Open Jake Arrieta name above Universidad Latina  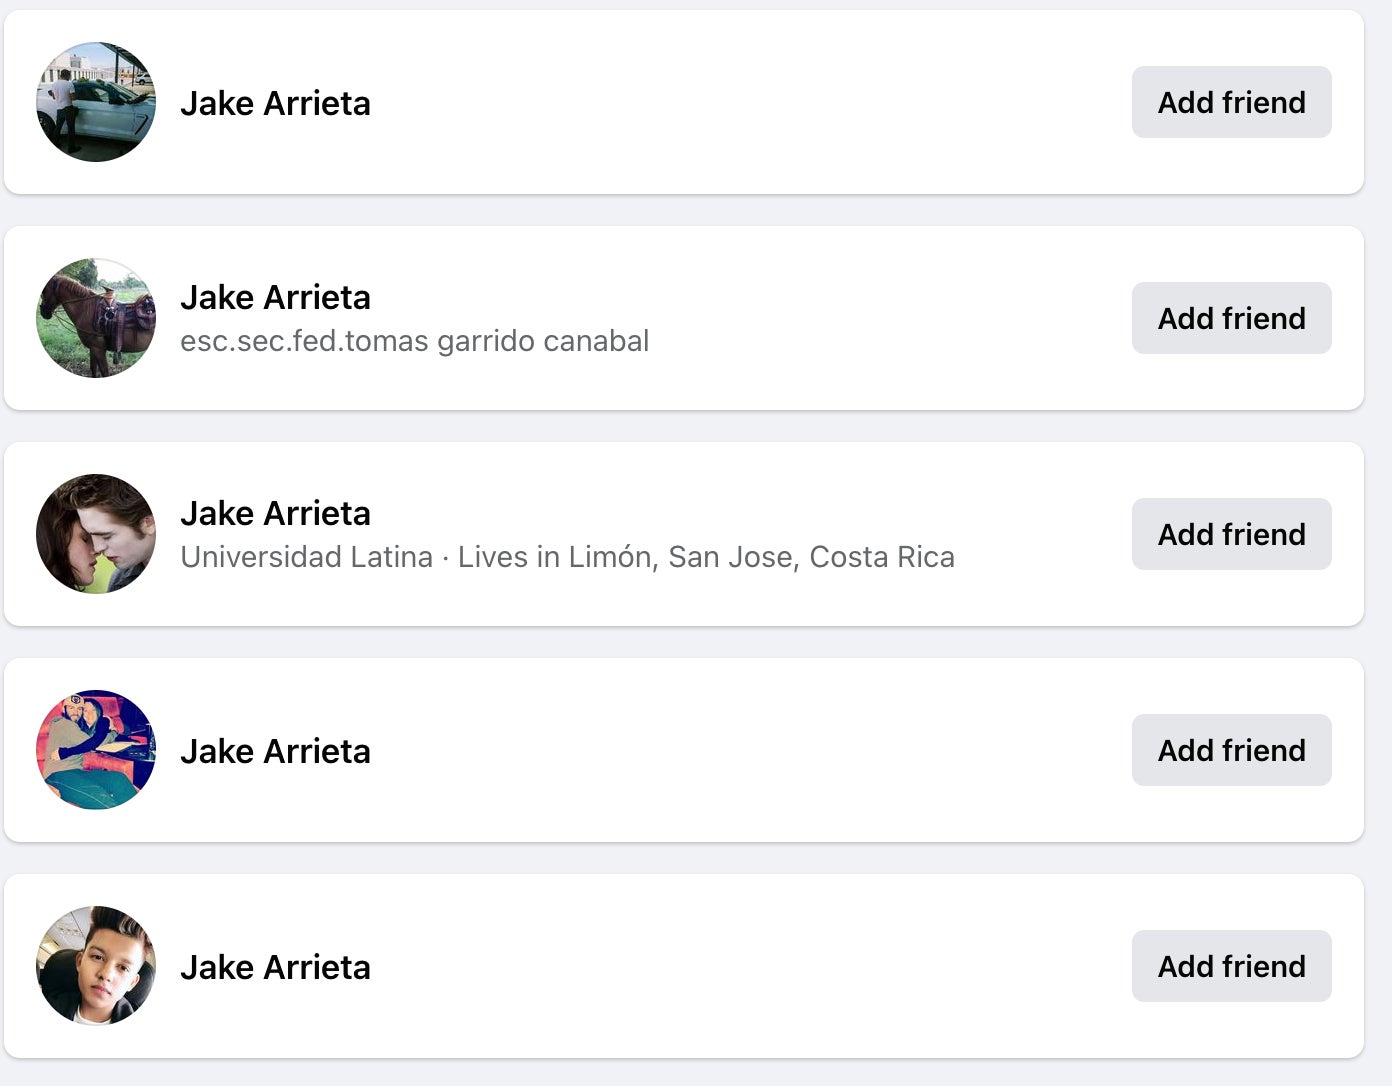click(x=275, y=513)
